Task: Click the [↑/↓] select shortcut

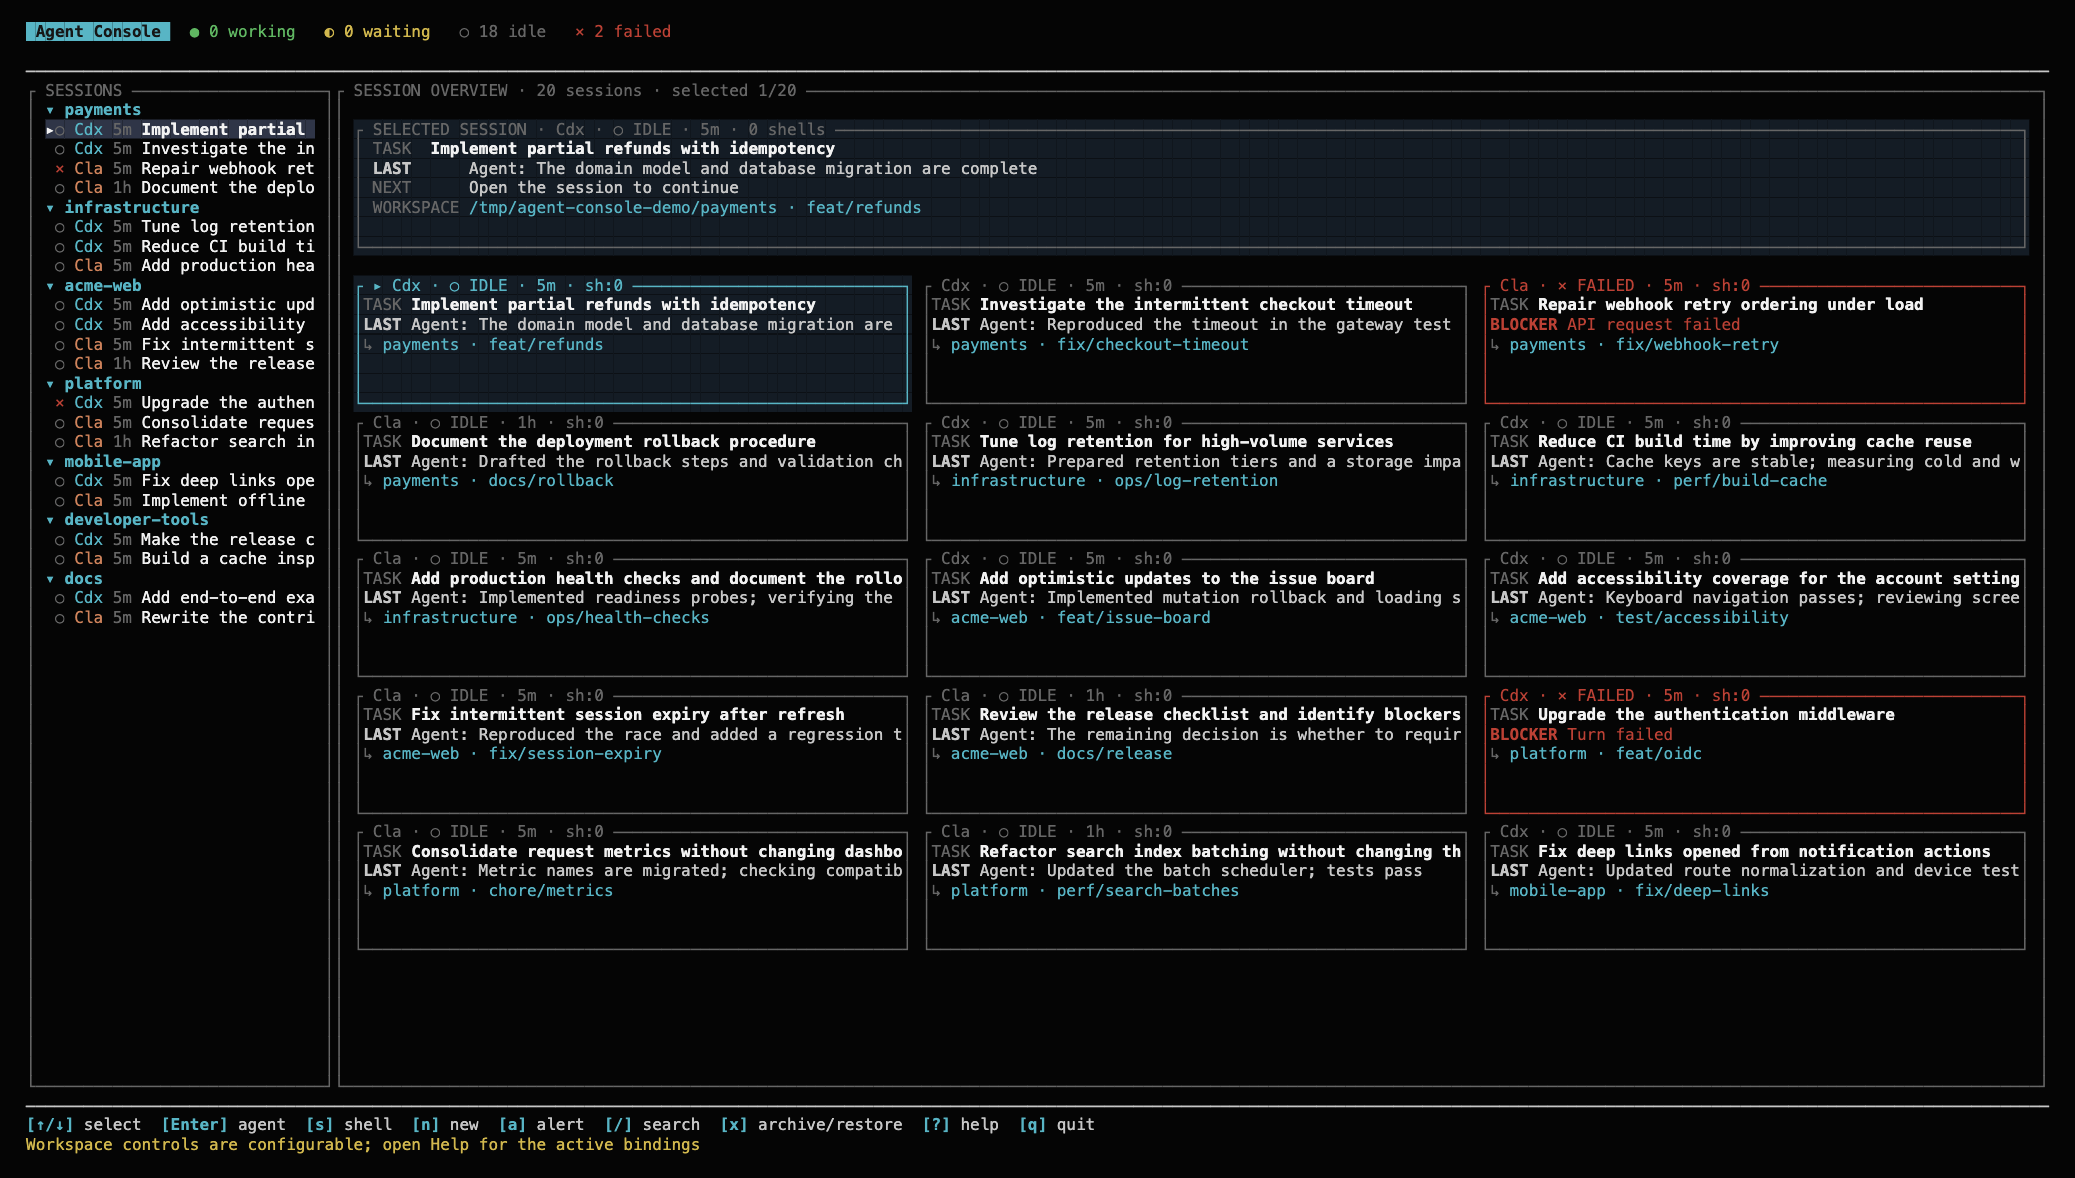Action: tap(83, 1125)
